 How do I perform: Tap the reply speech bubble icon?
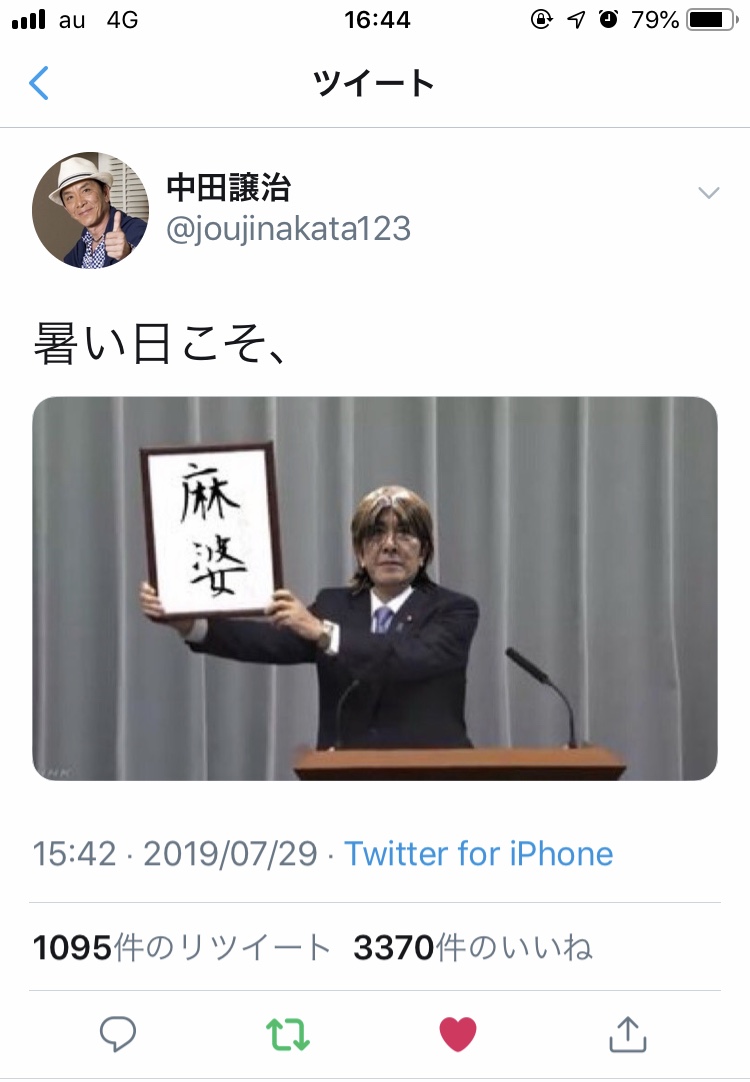click(118, 1034)
